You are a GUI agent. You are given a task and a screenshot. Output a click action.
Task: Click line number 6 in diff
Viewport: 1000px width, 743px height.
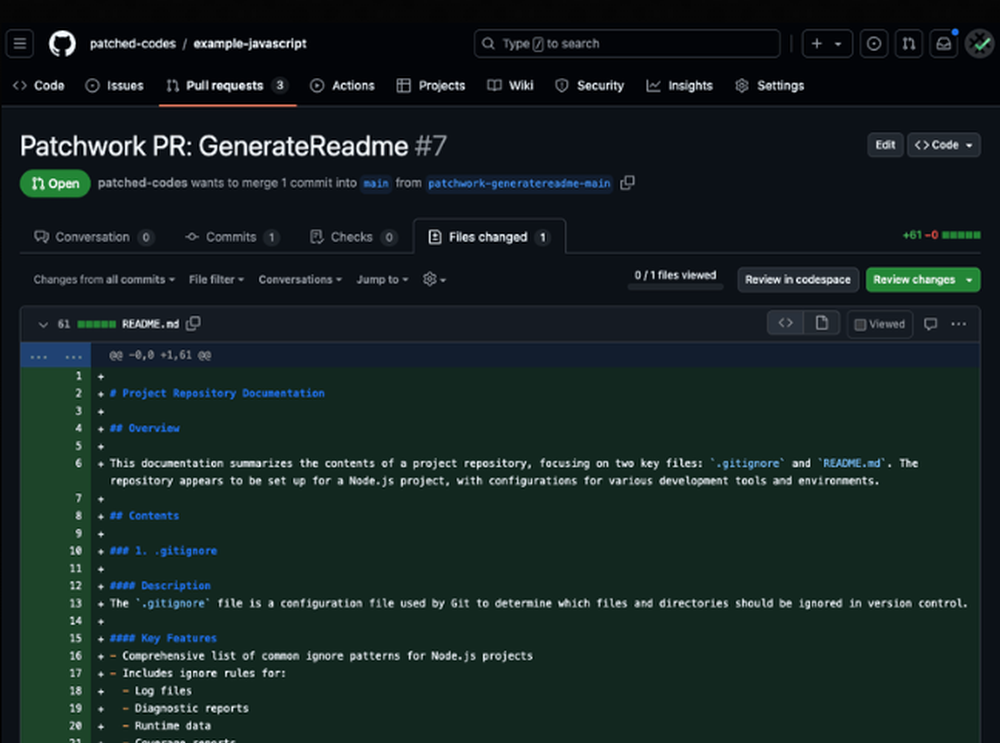[x=78, y=463]
